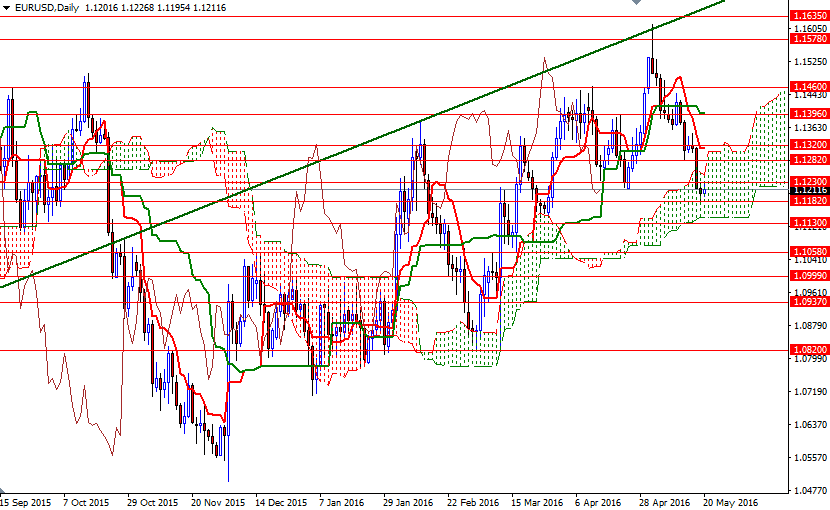This screenshot has height=510, width=830.
Task: Click the 1.14600 resistance level label
Action: [808, 88]
